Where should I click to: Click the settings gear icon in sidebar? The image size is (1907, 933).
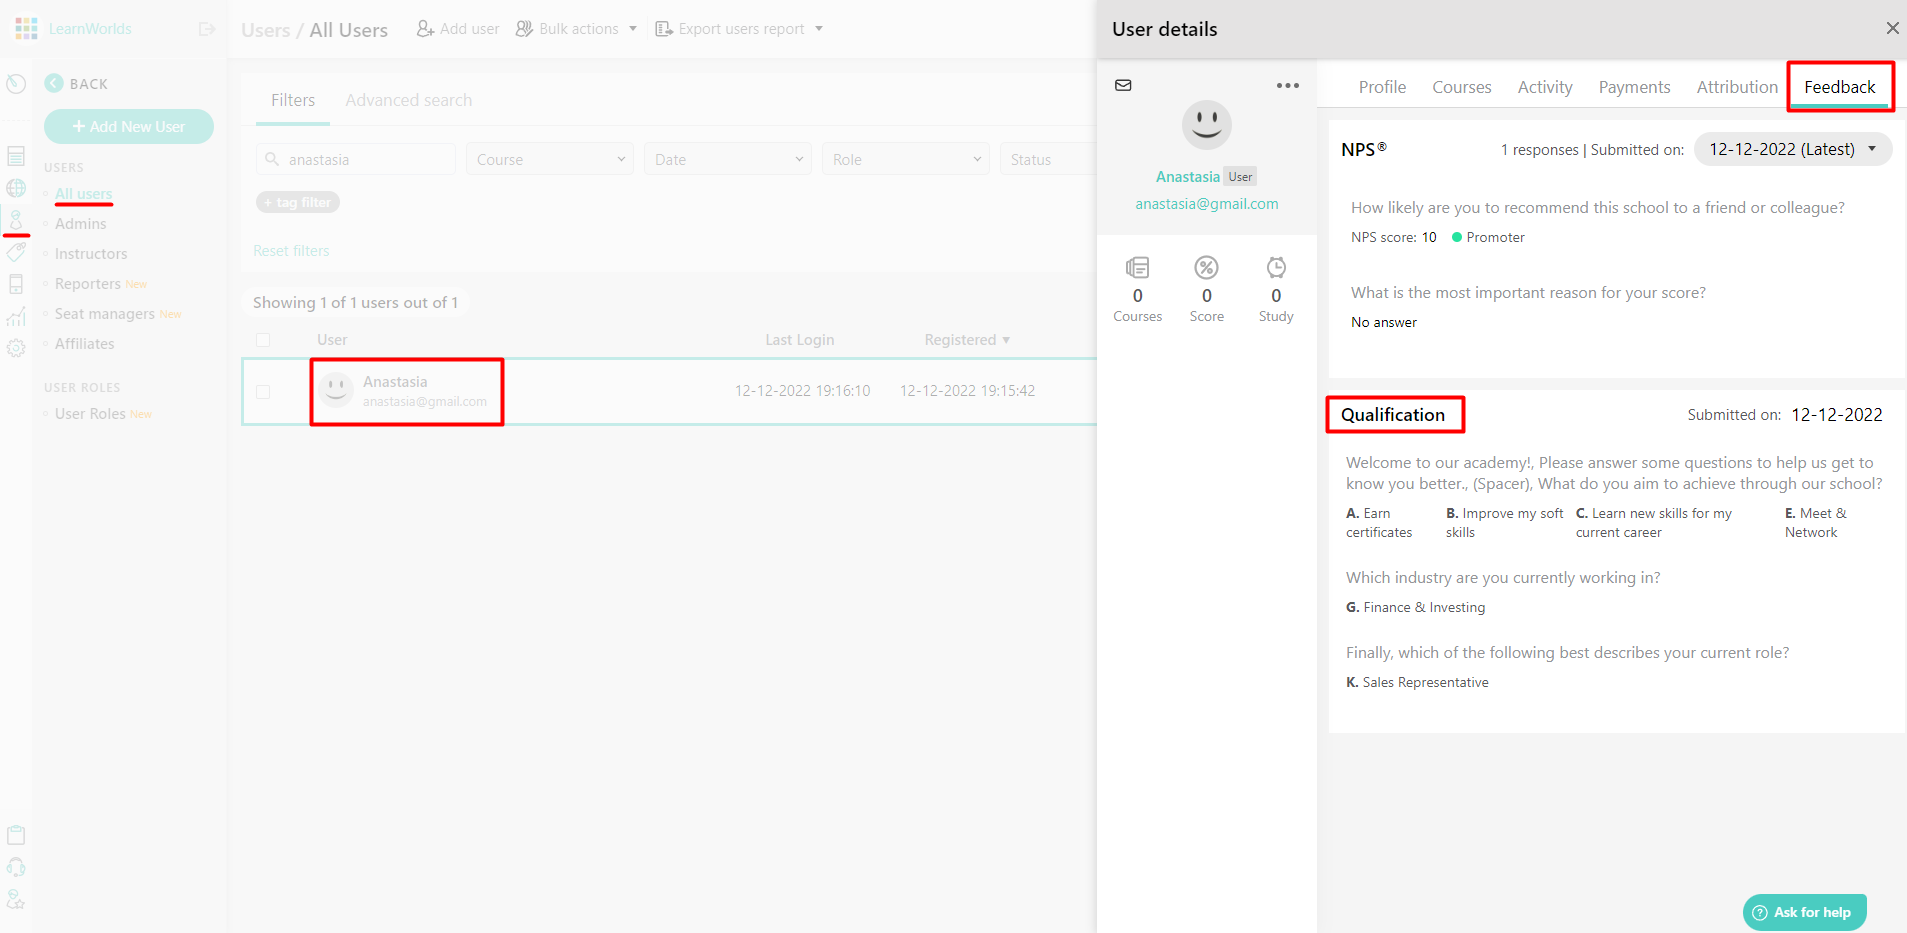coord(16,348)
